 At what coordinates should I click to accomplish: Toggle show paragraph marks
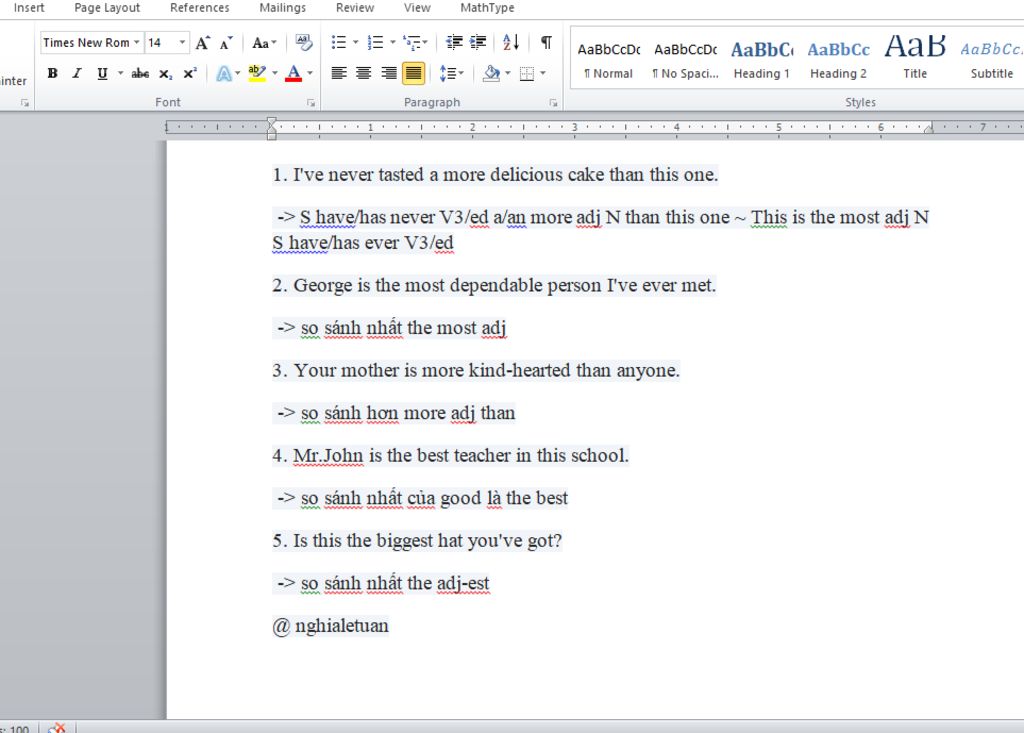546,43
